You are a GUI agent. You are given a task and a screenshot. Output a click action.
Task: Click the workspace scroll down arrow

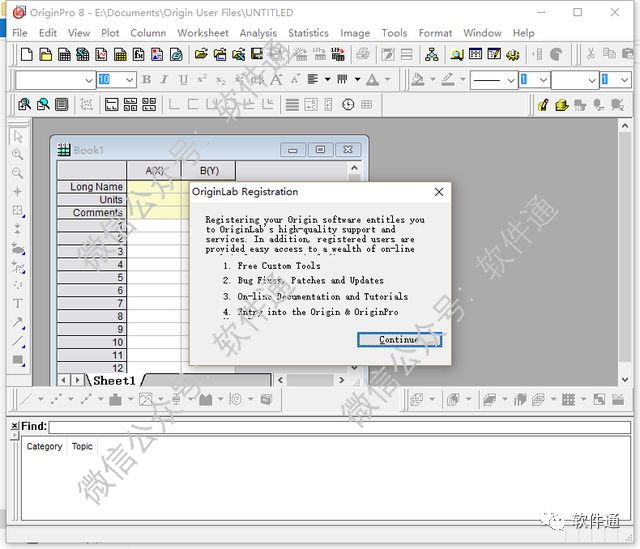point(625,379)
